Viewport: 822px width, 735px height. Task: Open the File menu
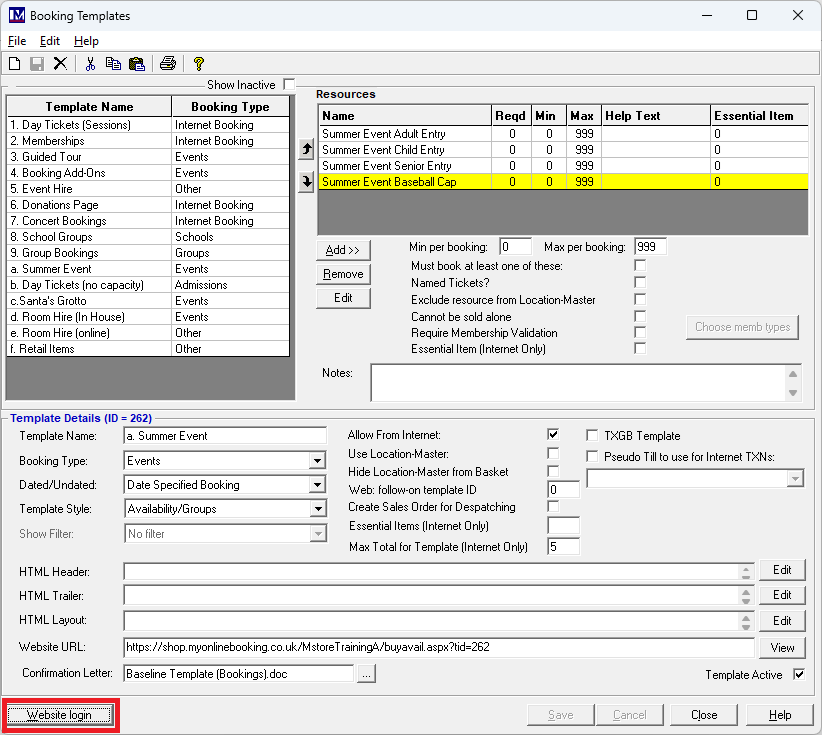coord(17,41)
